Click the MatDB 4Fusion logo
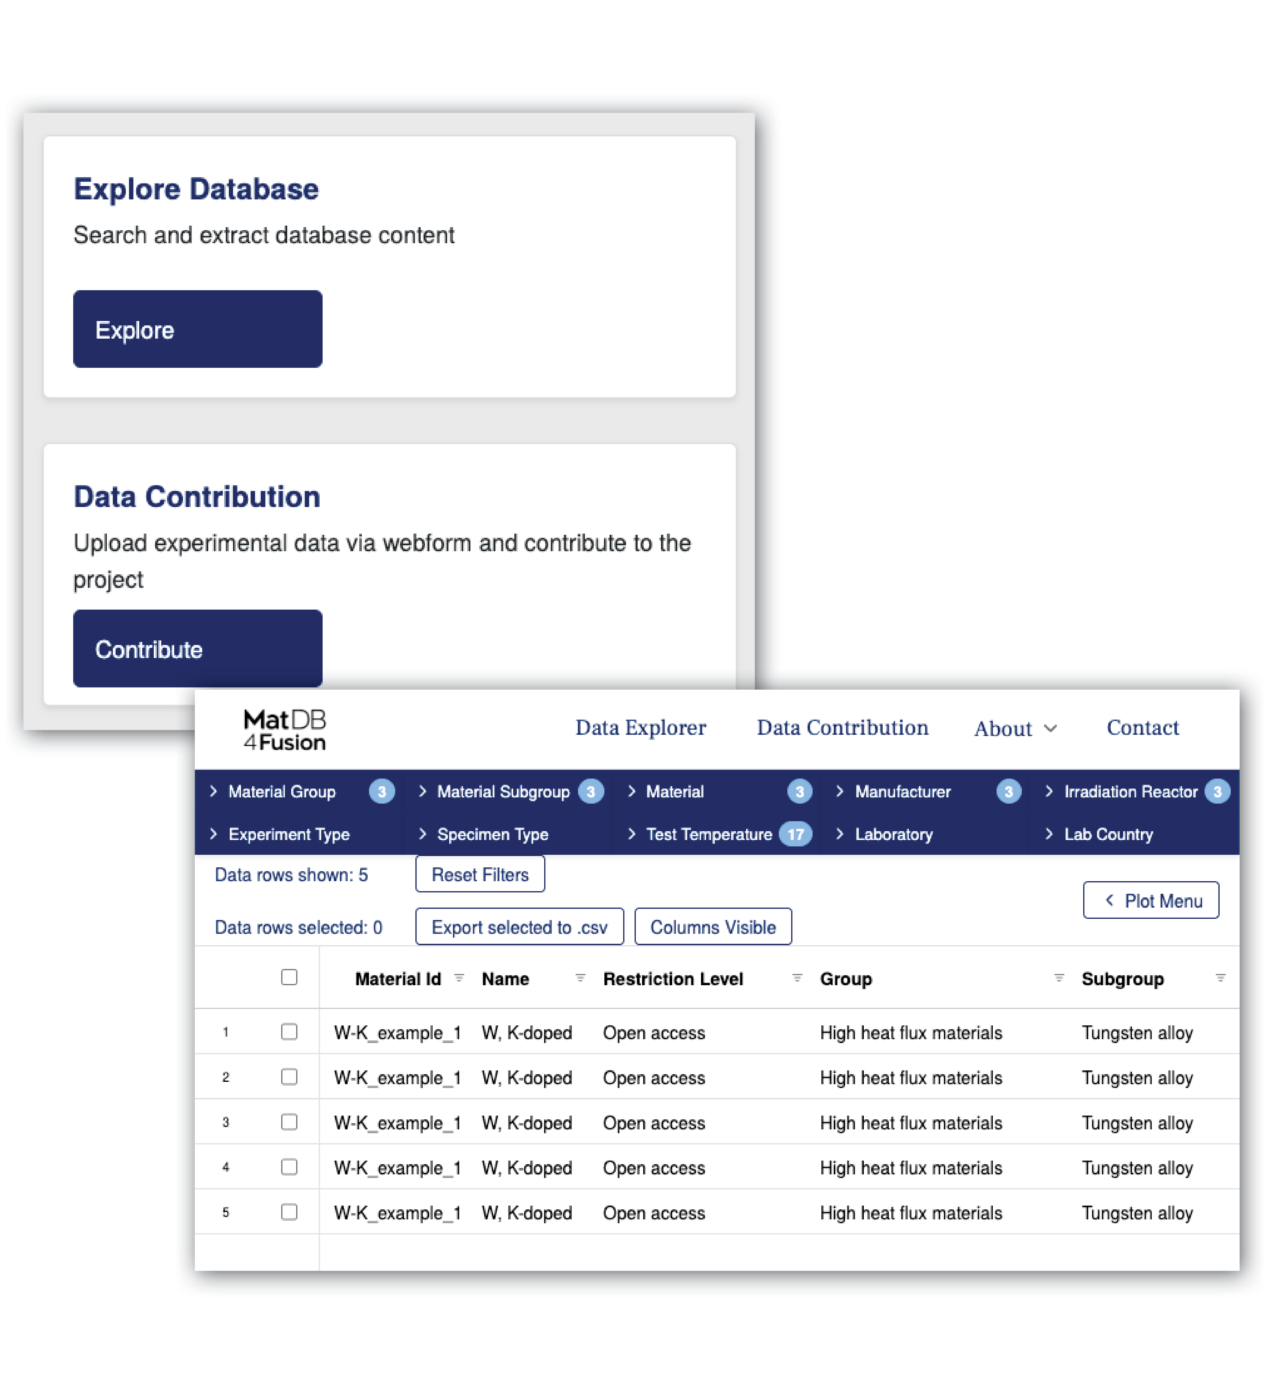The image size is (1269, 1400). [285, 730]
